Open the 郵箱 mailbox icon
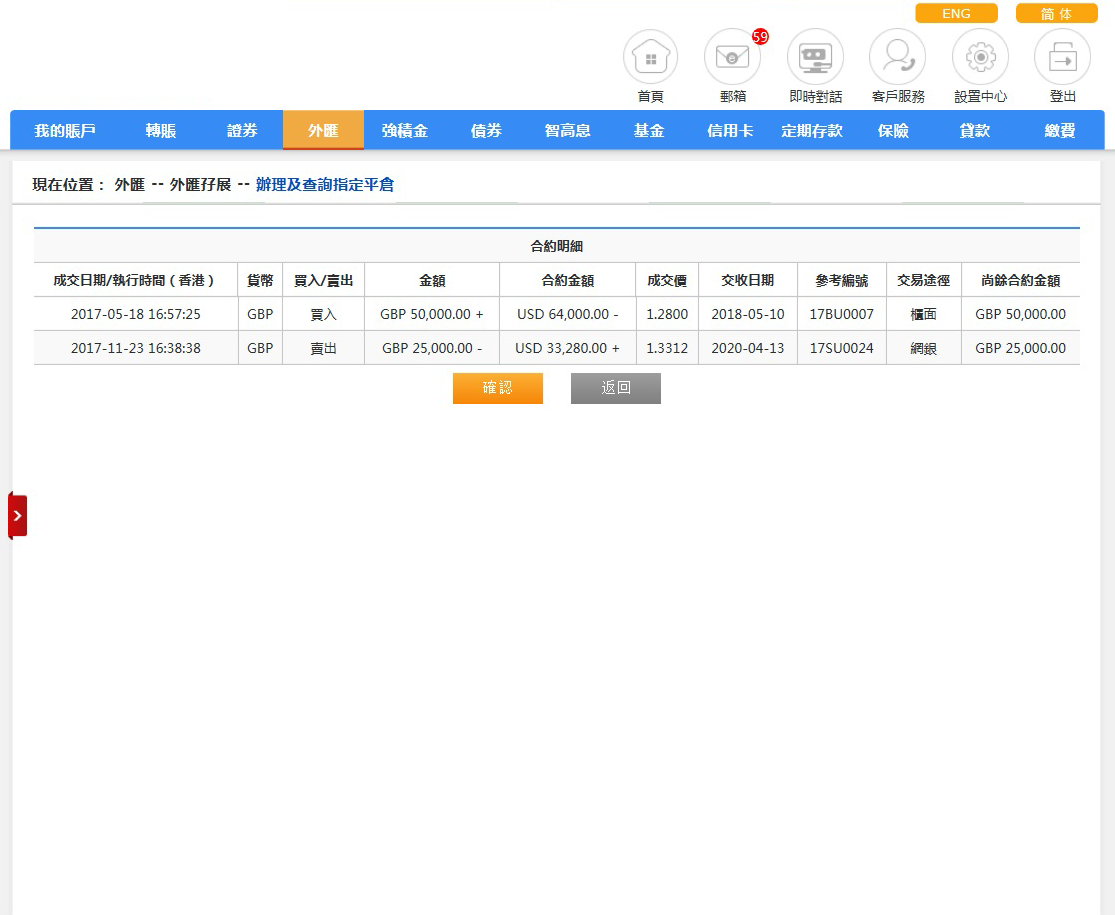Image resolution: width=1115 pixels, height=915 pixels. point(732,58)
